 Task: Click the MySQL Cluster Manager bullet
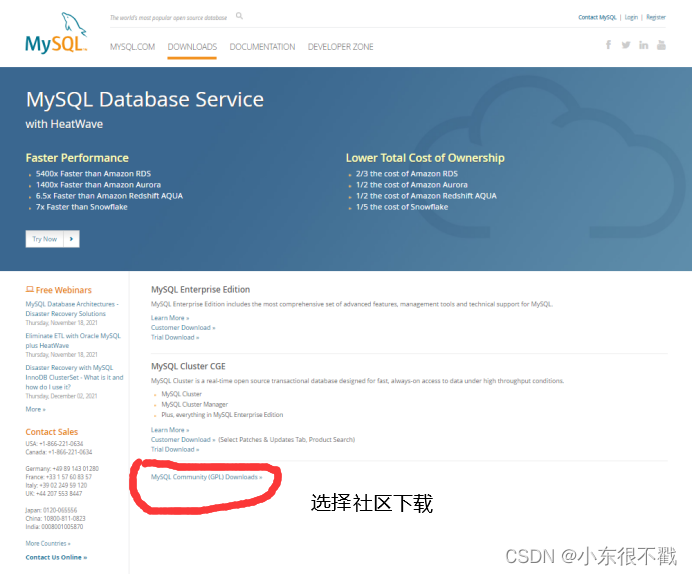pyautogui.click(x=195, y=404)
